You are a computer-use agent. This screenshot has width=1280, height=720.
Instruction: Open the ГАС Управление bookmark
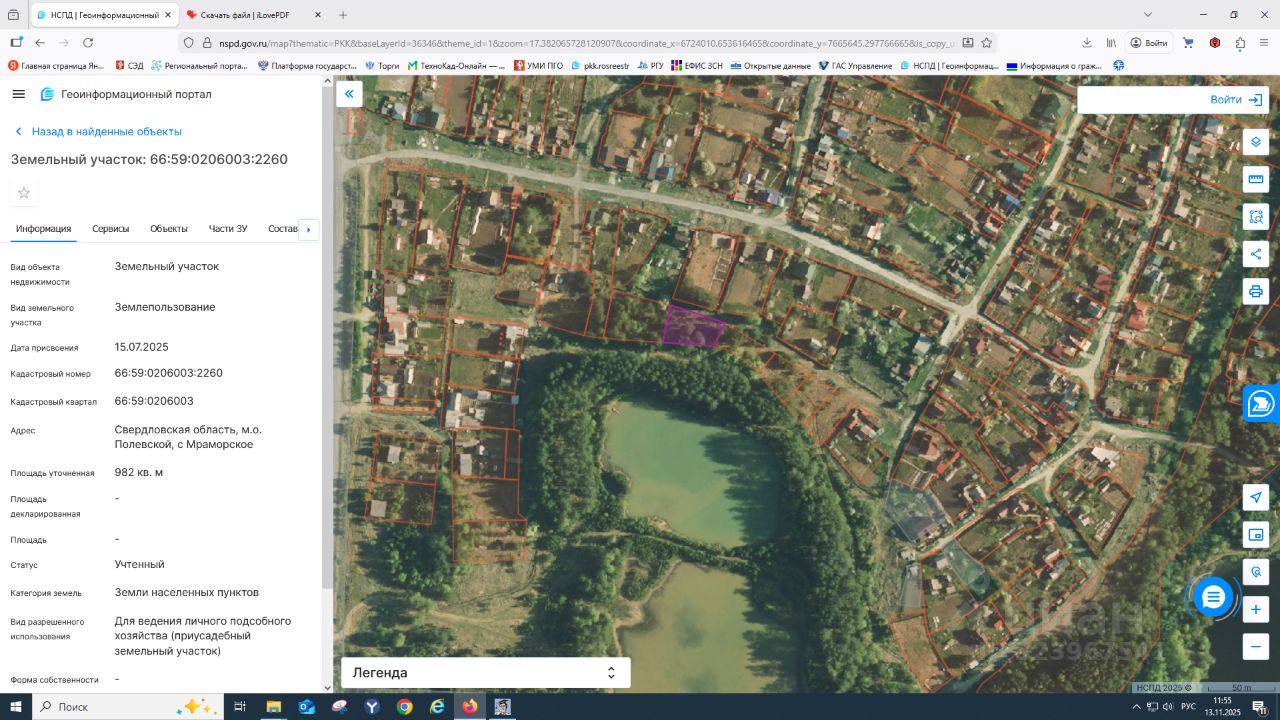[854, 66]
